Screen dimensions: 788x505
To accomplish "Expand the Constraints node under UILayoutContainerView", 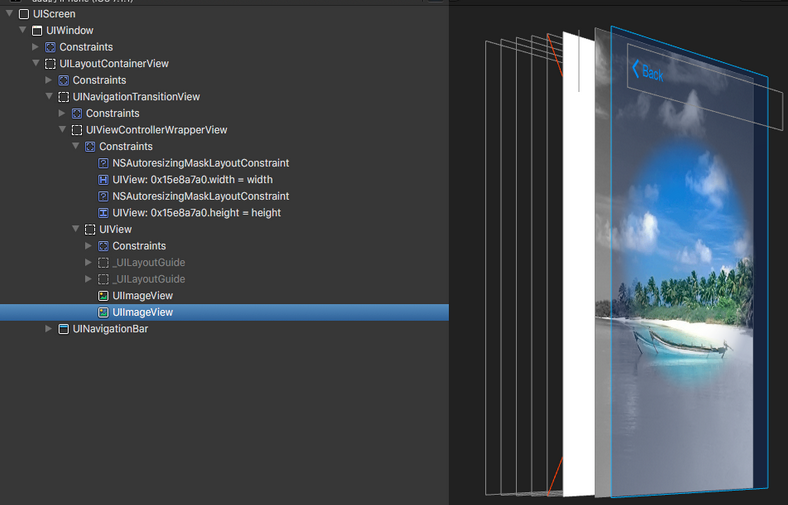I will pyautogui.click(x=49, y=80).
